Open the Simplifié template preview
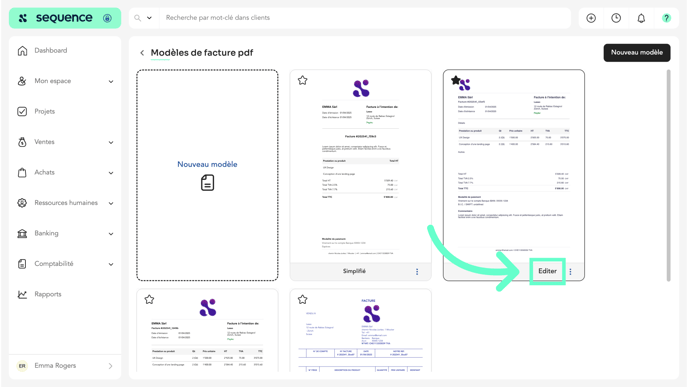The height and width of the screenshot is (387, 688). point(361,167)
